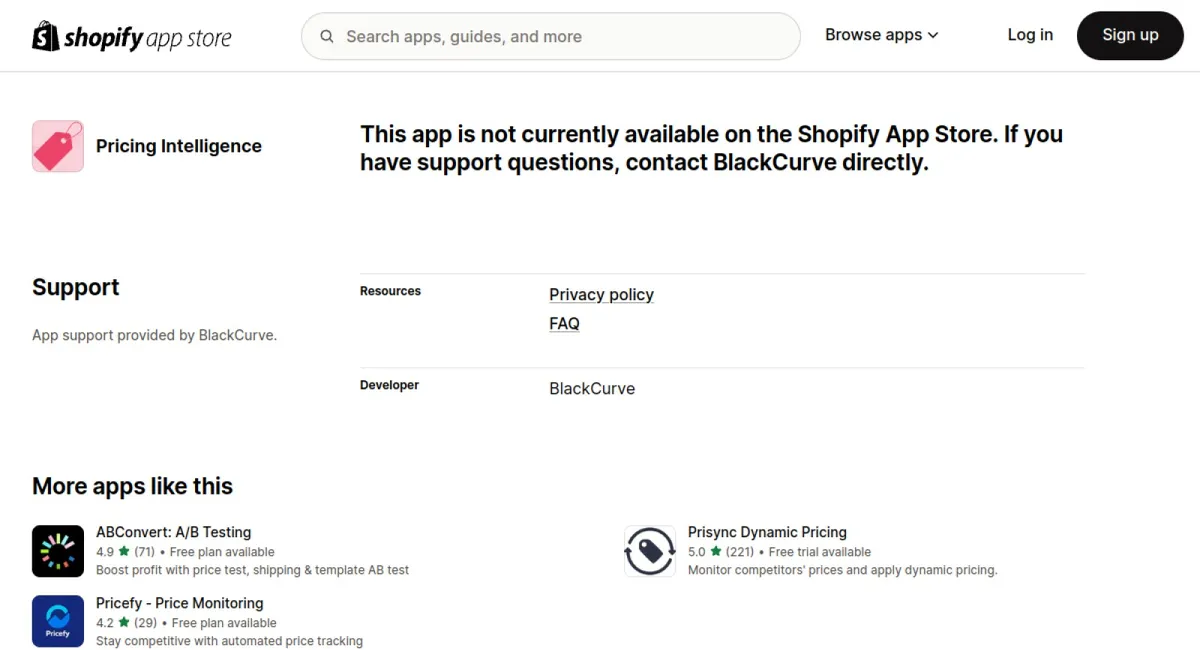Click the ABConvert rating star
Image resolution: width=1200 pixels, height=650 pixels.
coord(124,551)
